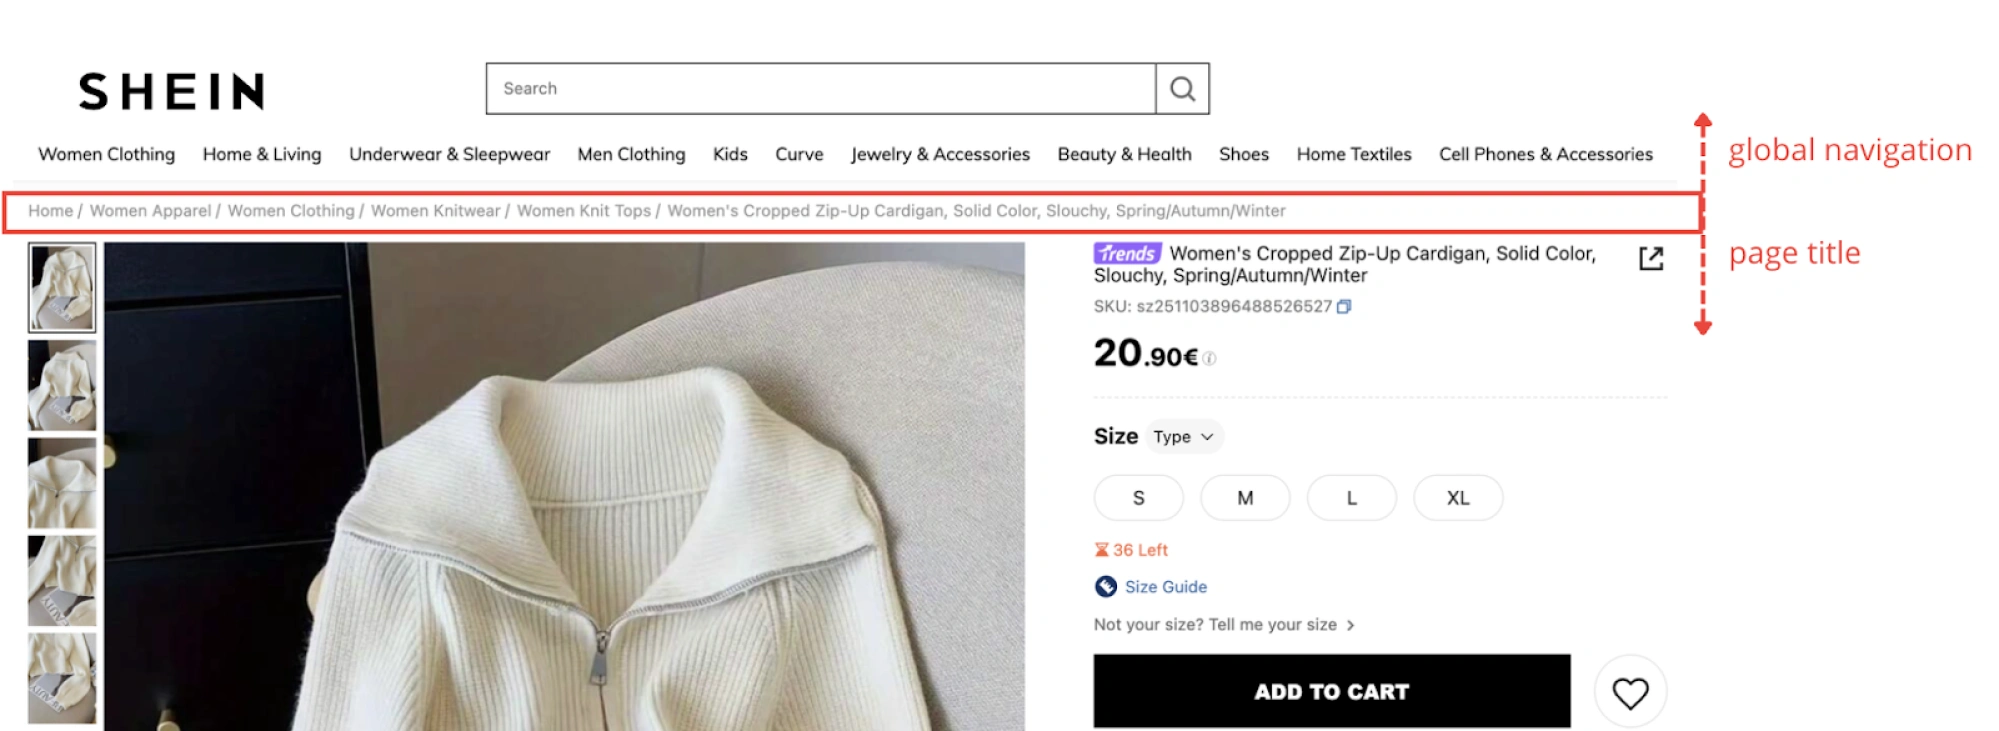Image resolution: width=1999 pixels, height=731 pixels.
Task: Click the share icon beside the product title
Action: pos(1650,258)
